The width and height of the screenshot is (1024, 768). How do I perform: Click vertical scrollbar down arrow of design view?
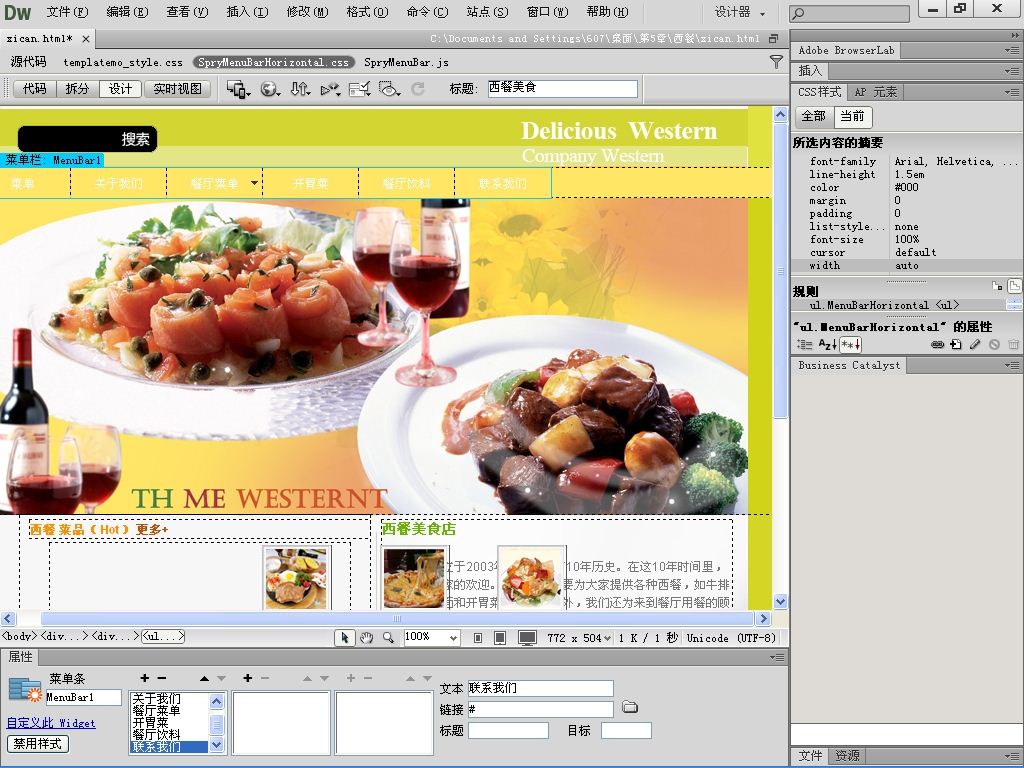(x=780, y=601)
